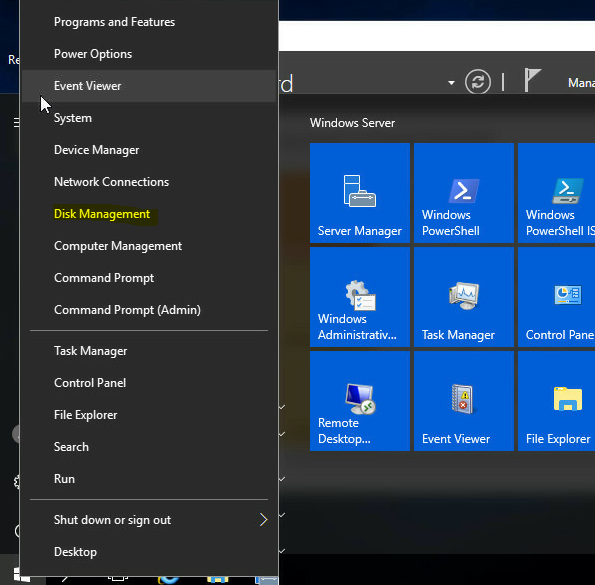Open Task Manager from context menu
595x585 pixels.
[149, 351]
